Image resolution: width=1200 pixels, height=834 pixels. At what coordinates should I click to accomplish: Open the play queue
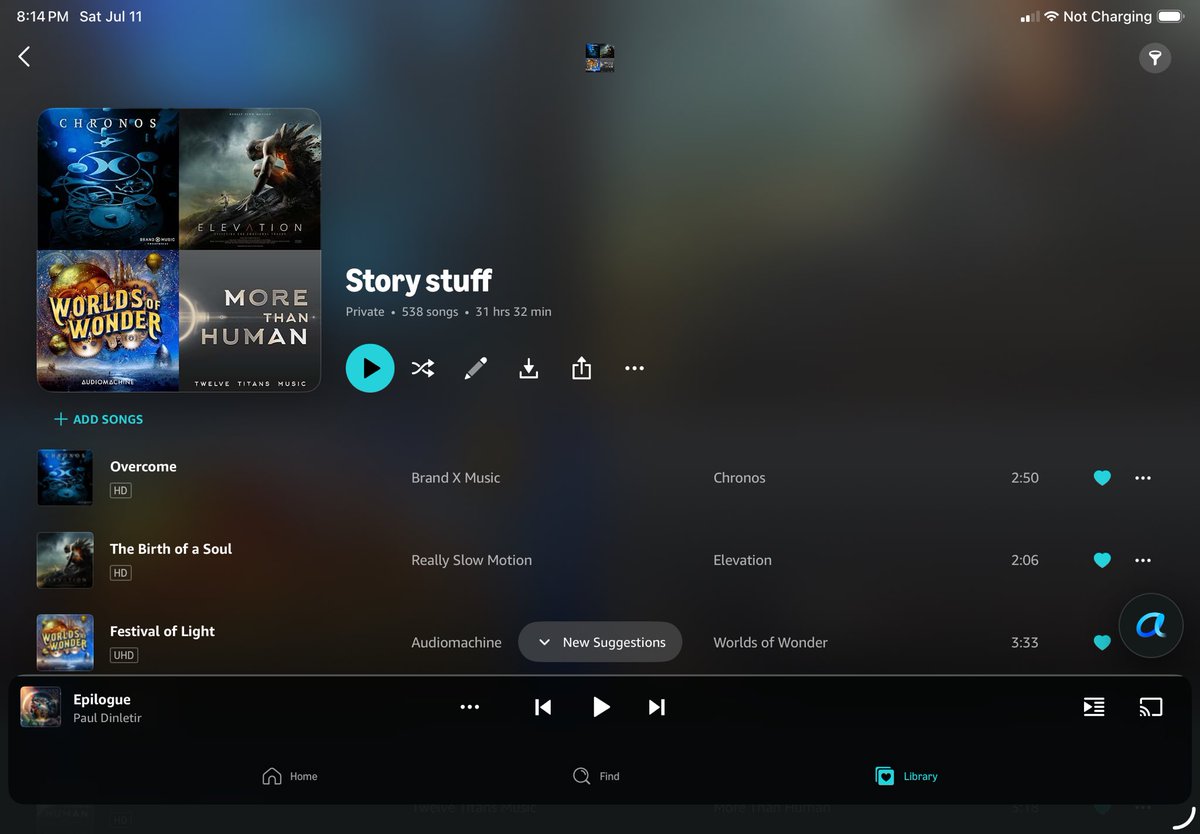point(1094,707)
